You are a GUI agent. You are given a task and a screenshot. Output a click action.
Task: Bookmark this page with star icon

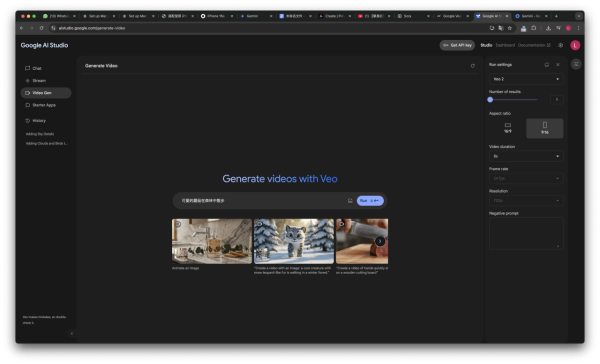coord(510,28)
